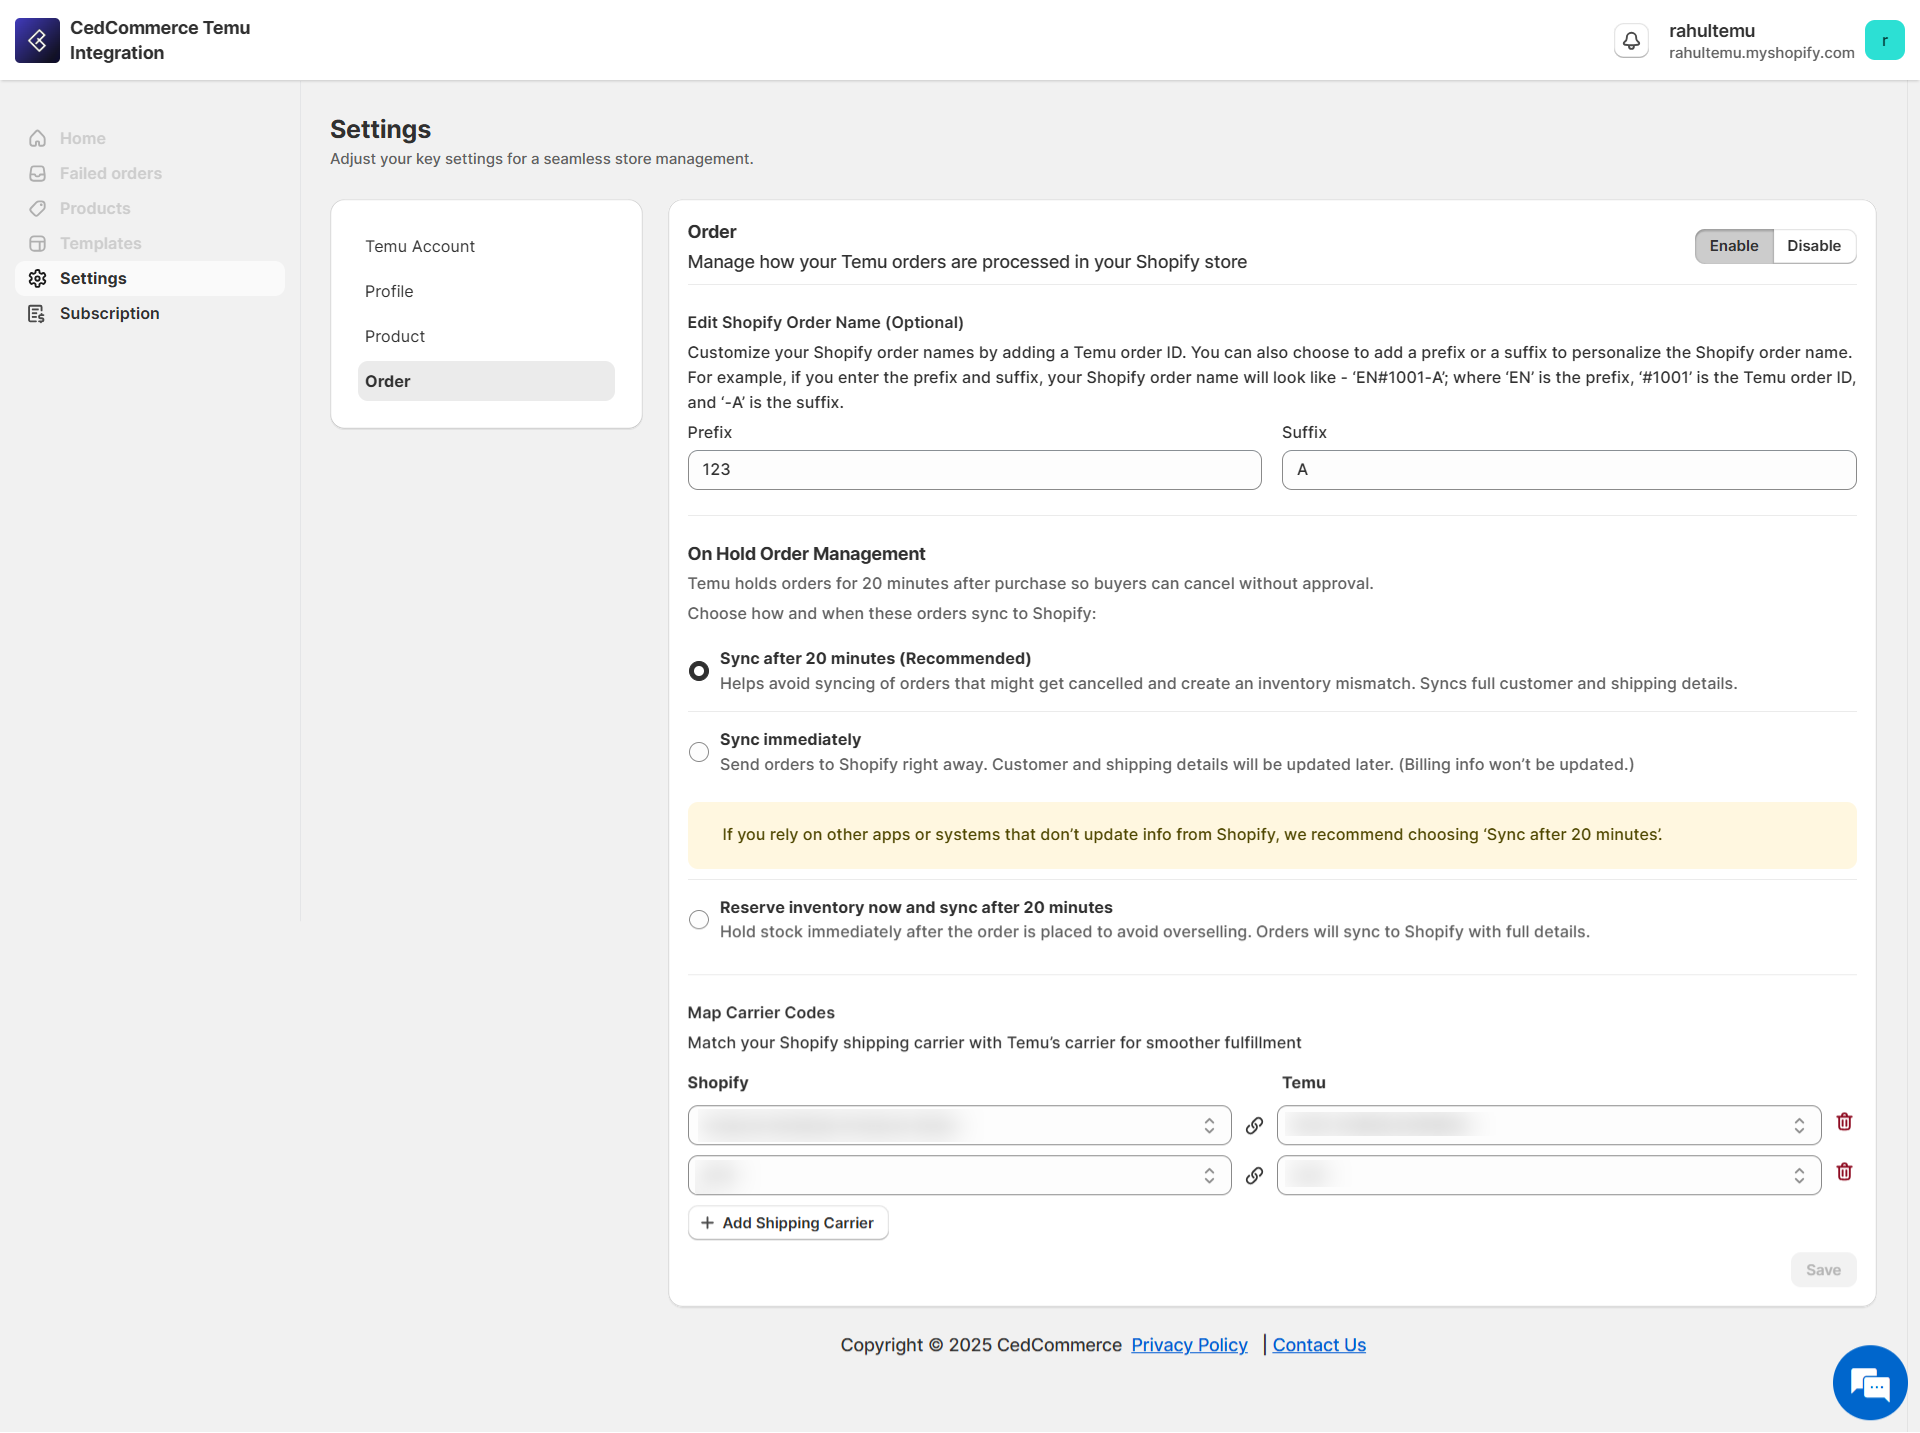Image resolution: width=1920 pixels, height=1433 pixels.
Task: Disable order management
Action: [1814, 246]
